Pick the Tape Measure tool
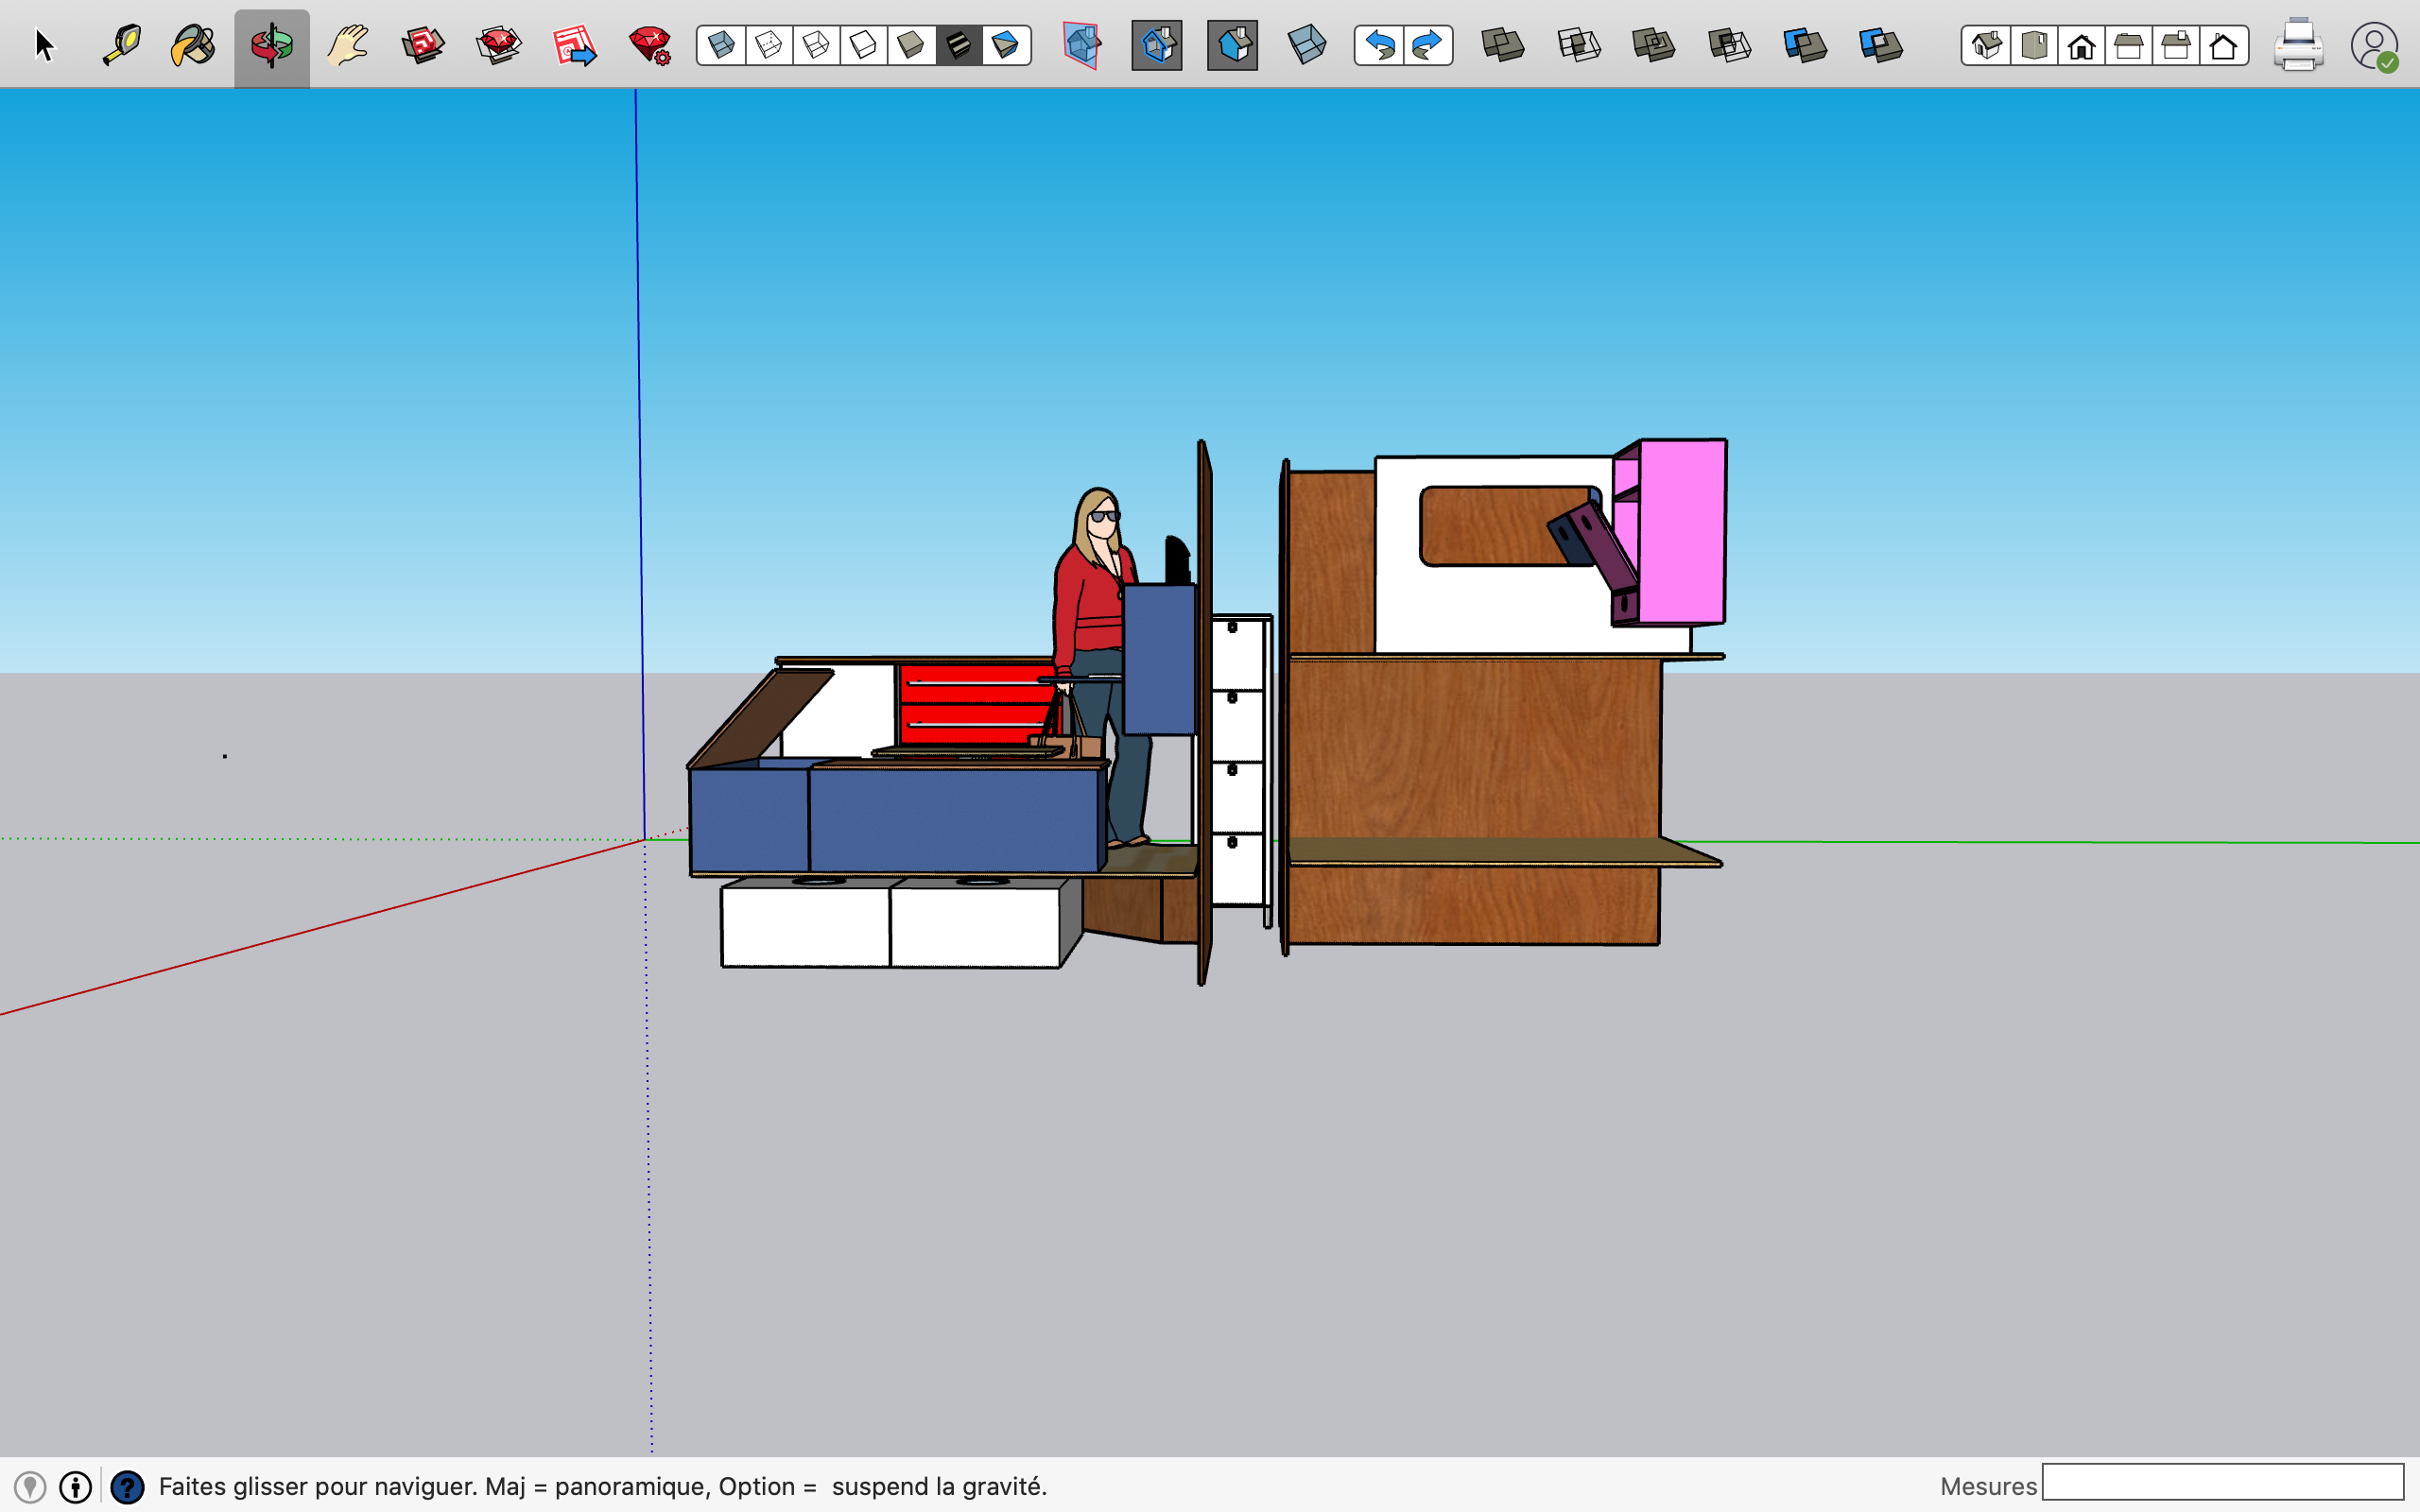 [x=122, y=45]
